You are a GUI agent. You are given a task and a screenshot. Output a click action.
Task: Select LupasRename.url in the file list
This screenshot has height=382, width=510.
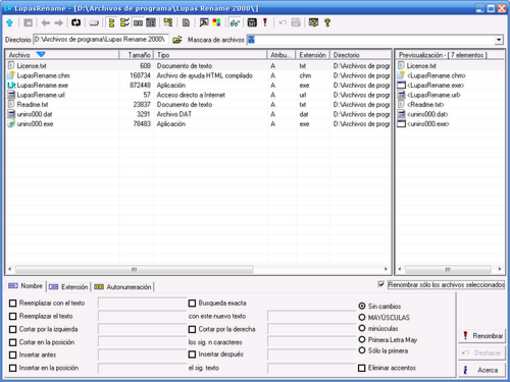click(198, 95)
